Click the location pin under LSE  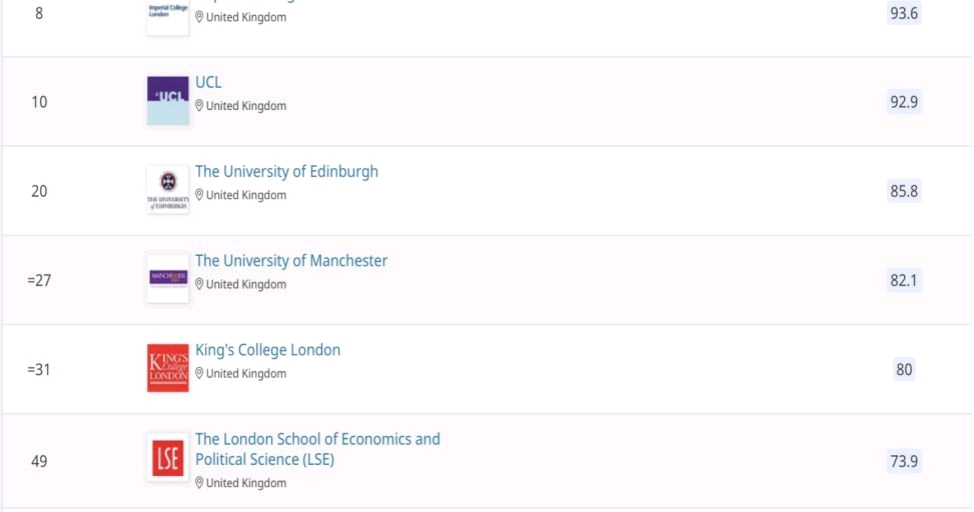tap(199, 482)
